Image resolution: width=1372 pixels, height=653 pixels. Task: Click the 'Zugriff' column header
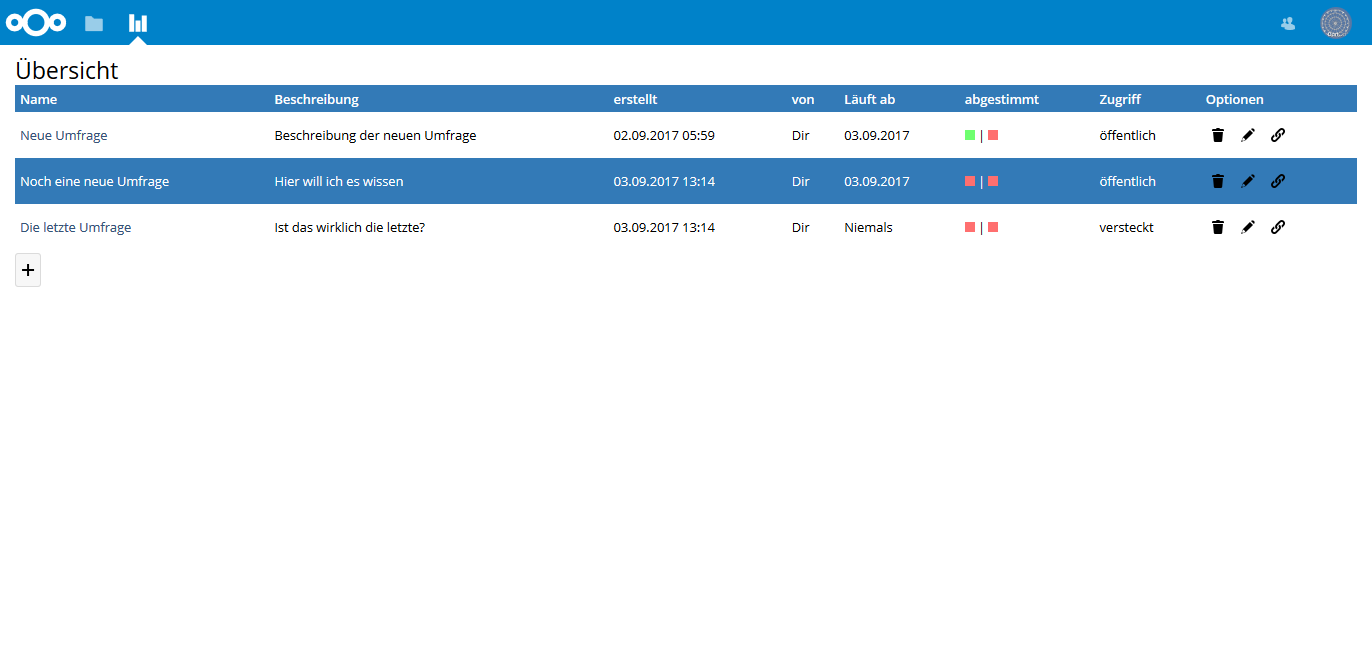click(x=1120, y=99)
